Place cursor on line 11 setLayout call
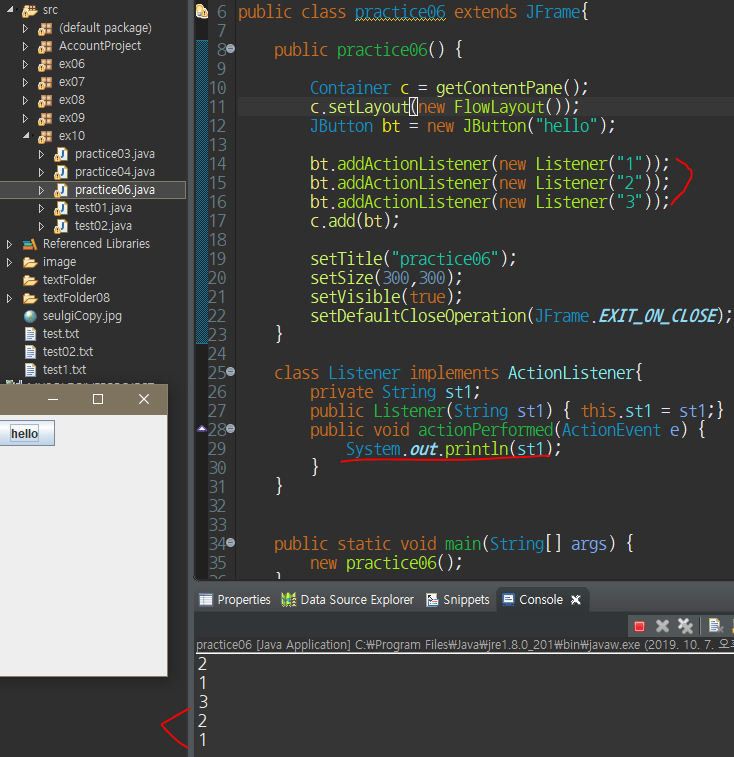Image resolution: width=734 pixels, height=757 pixels. (x=368, y=107)
